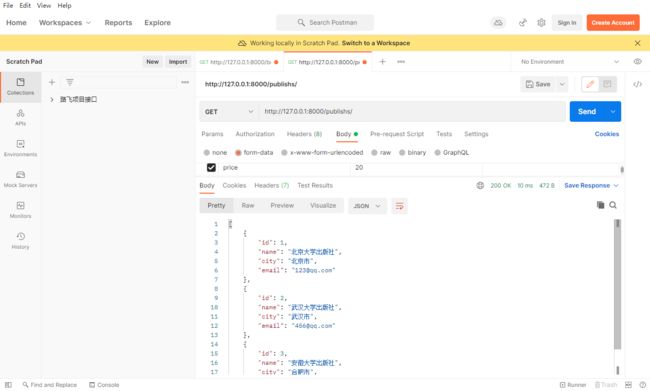Open the APIs sidebar section
Screen dimensions: 650x391
[20, 117]
